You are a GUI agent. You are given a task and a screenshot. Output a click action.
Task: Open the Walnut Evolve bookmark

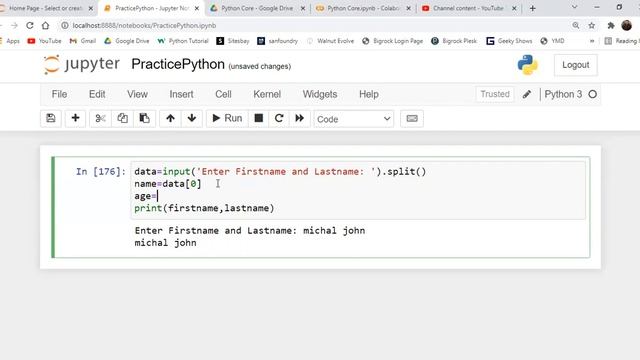(330, 41)
